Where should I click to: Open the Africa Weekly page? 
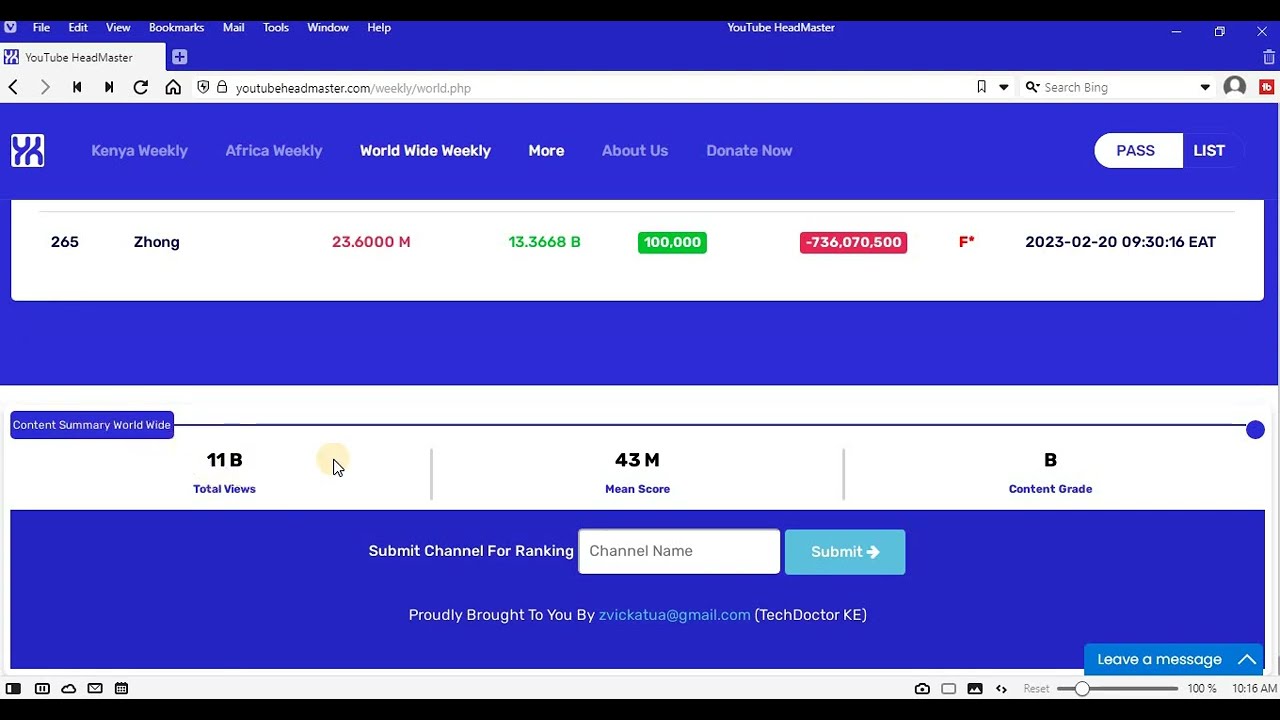(x=273, y=150)
